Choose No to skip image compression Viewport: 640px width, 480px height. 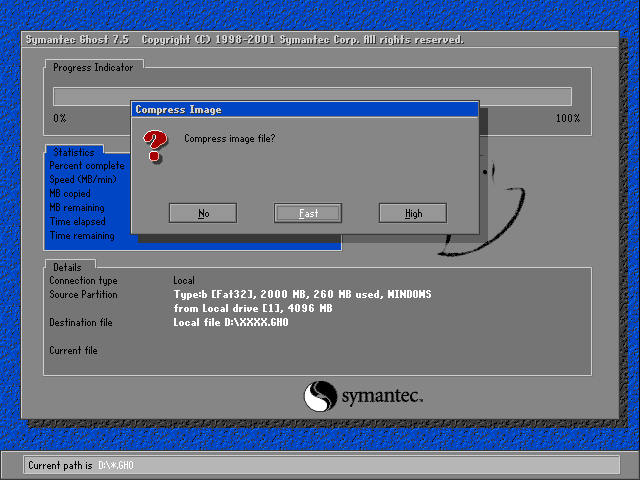pos(203,213)
